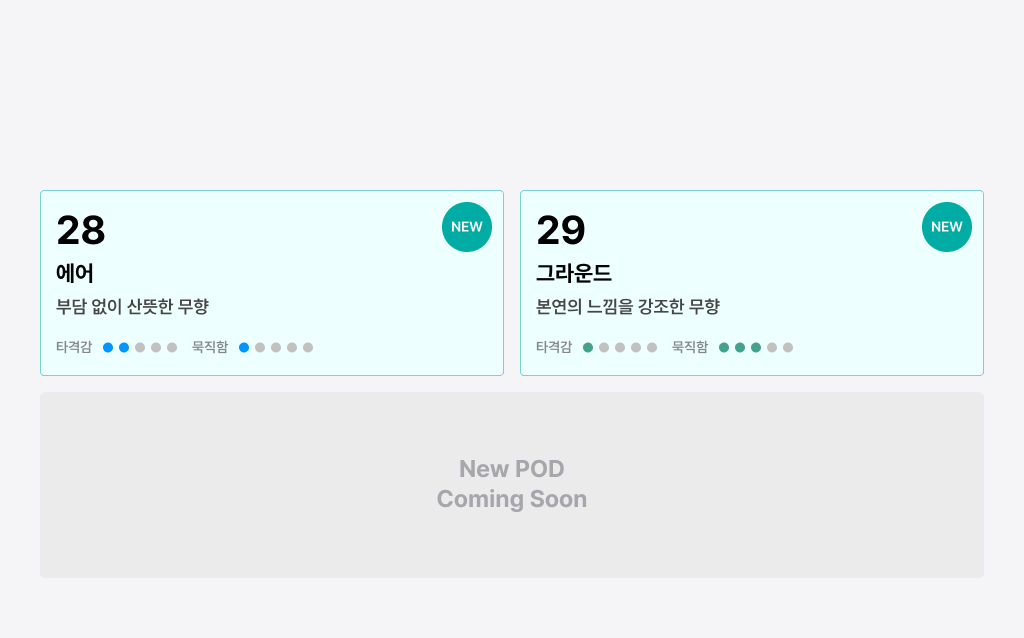Screen dimensions: 1024x638
Task: Click the 타격감 label on 그라운드 card
Action: (x=554, y=348)
